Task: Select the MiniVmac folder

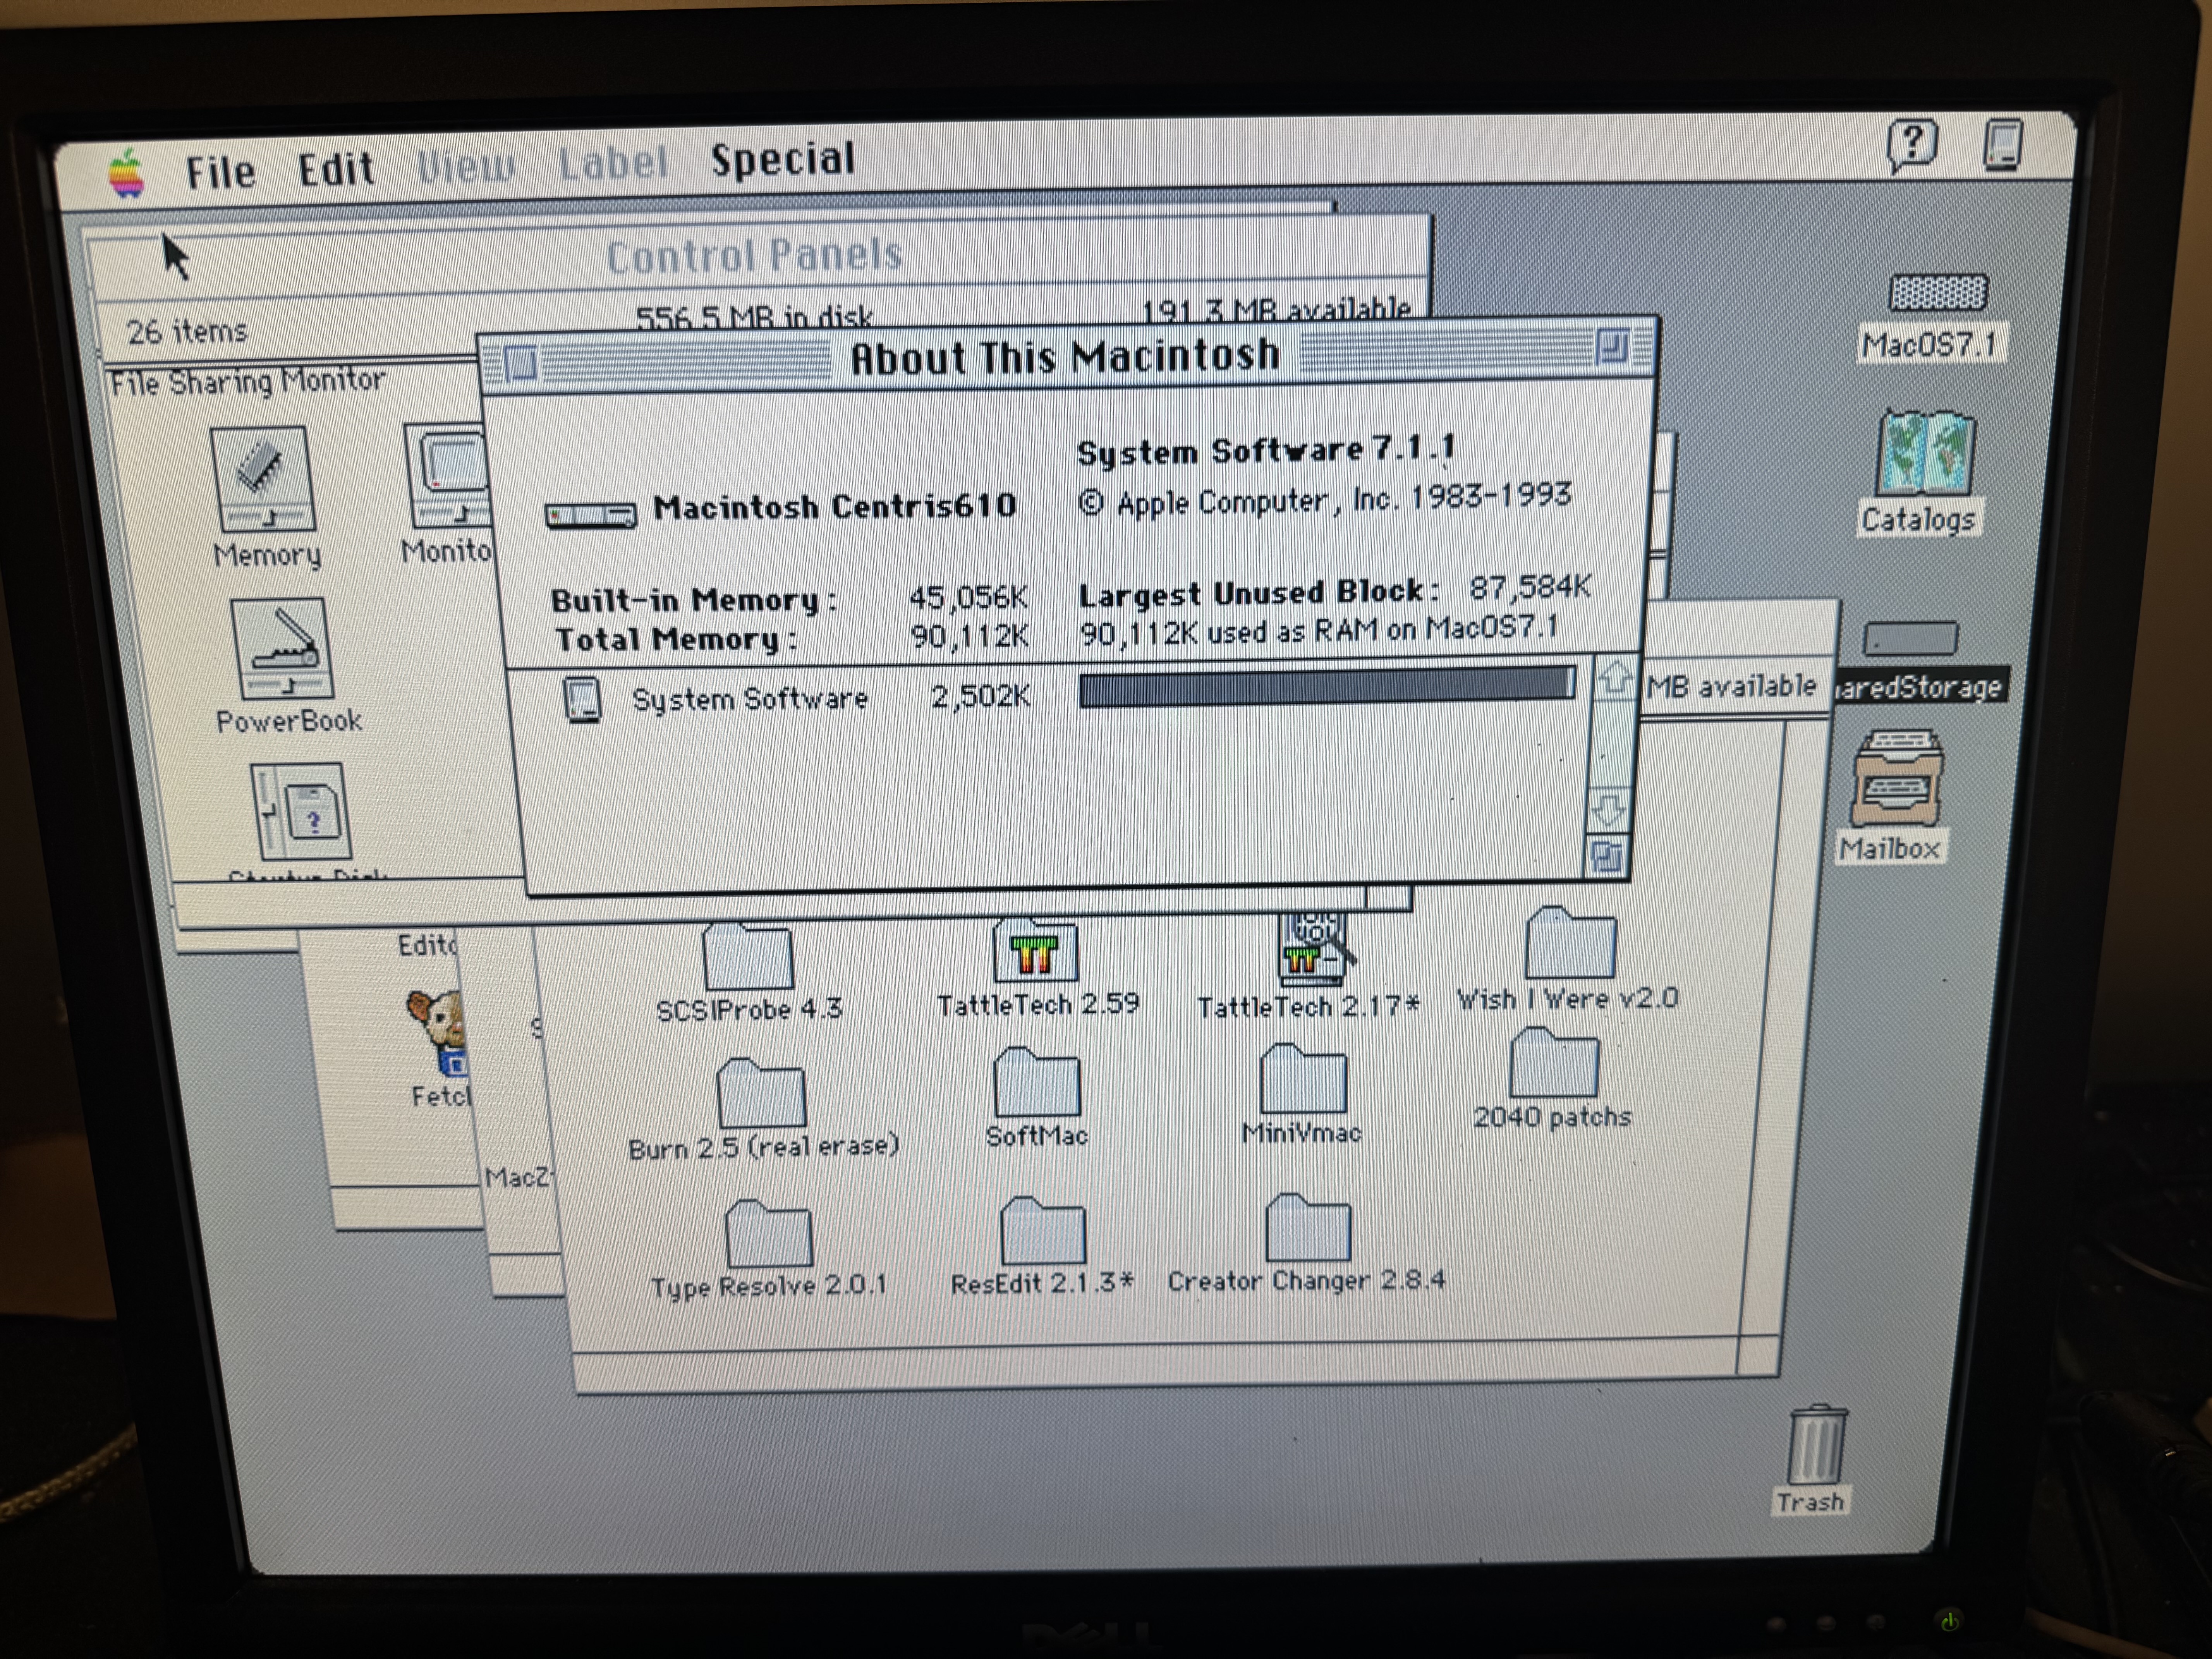Action: [1303, 1078]
